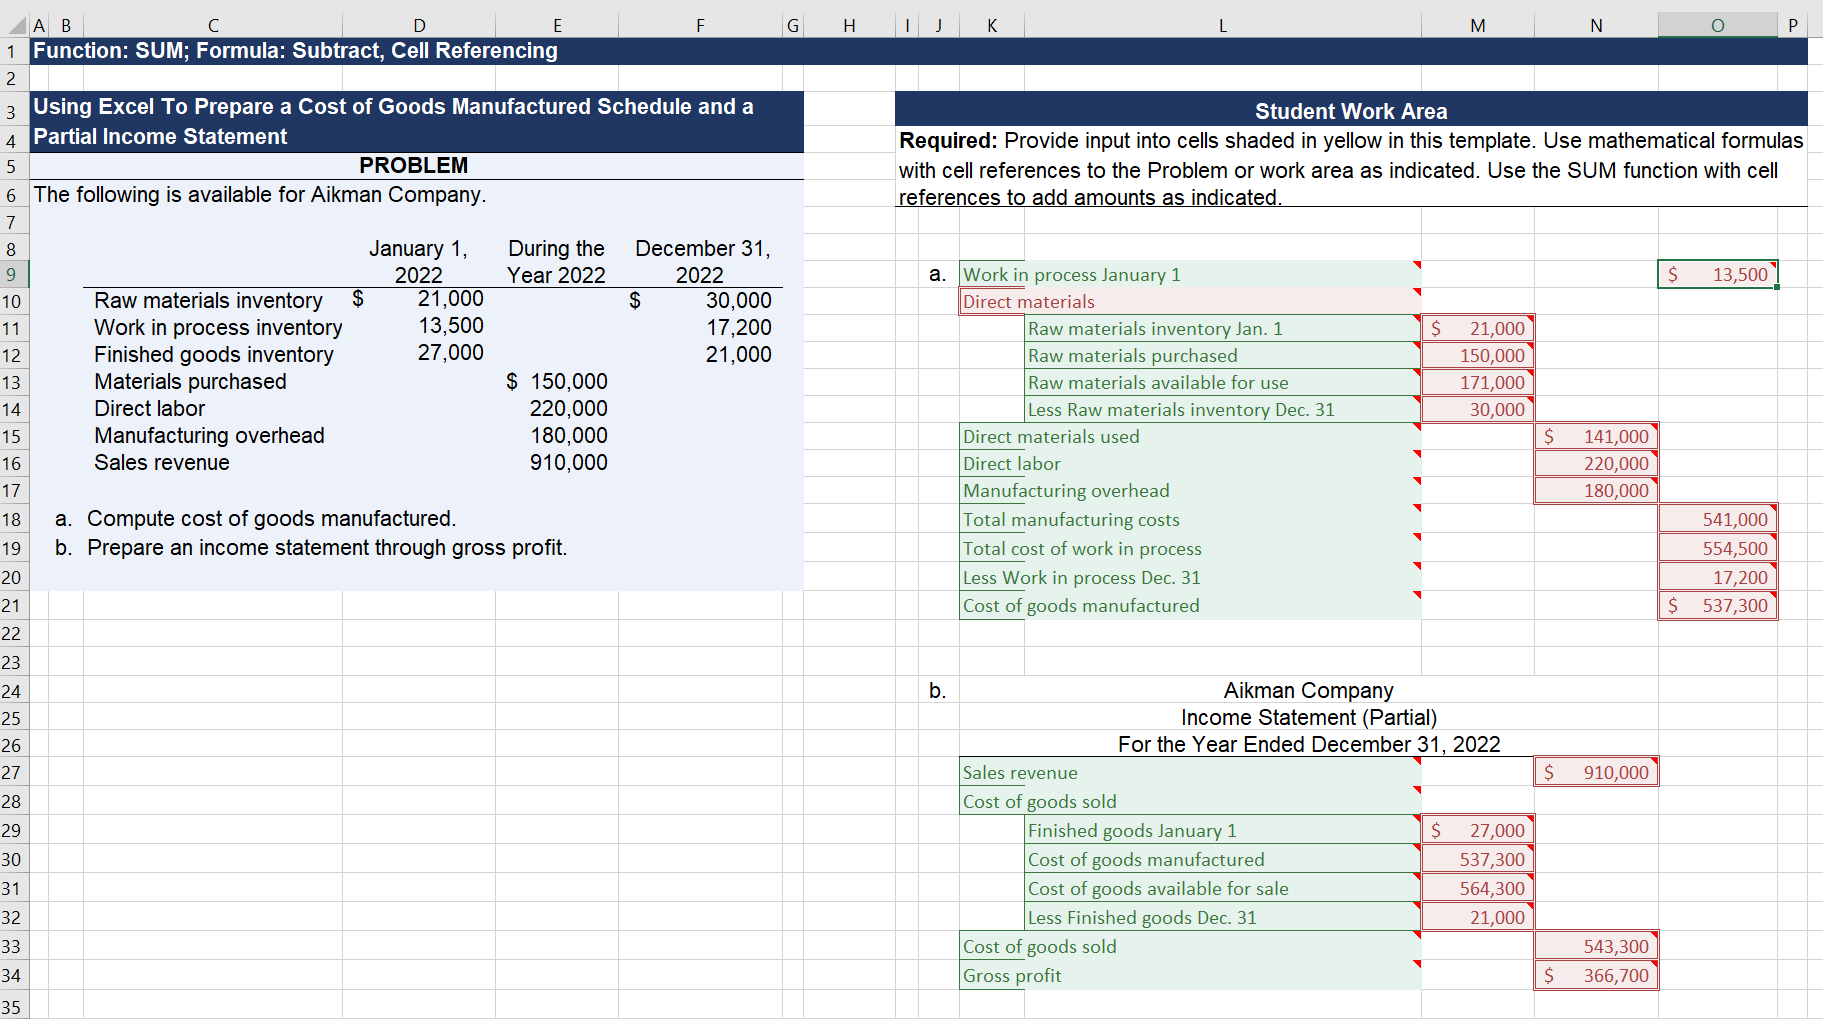The width and height of the screenshot is (1823, 1019).
Task: Select row 21 header
Action: pyautogui.click(x=14, y=605)
